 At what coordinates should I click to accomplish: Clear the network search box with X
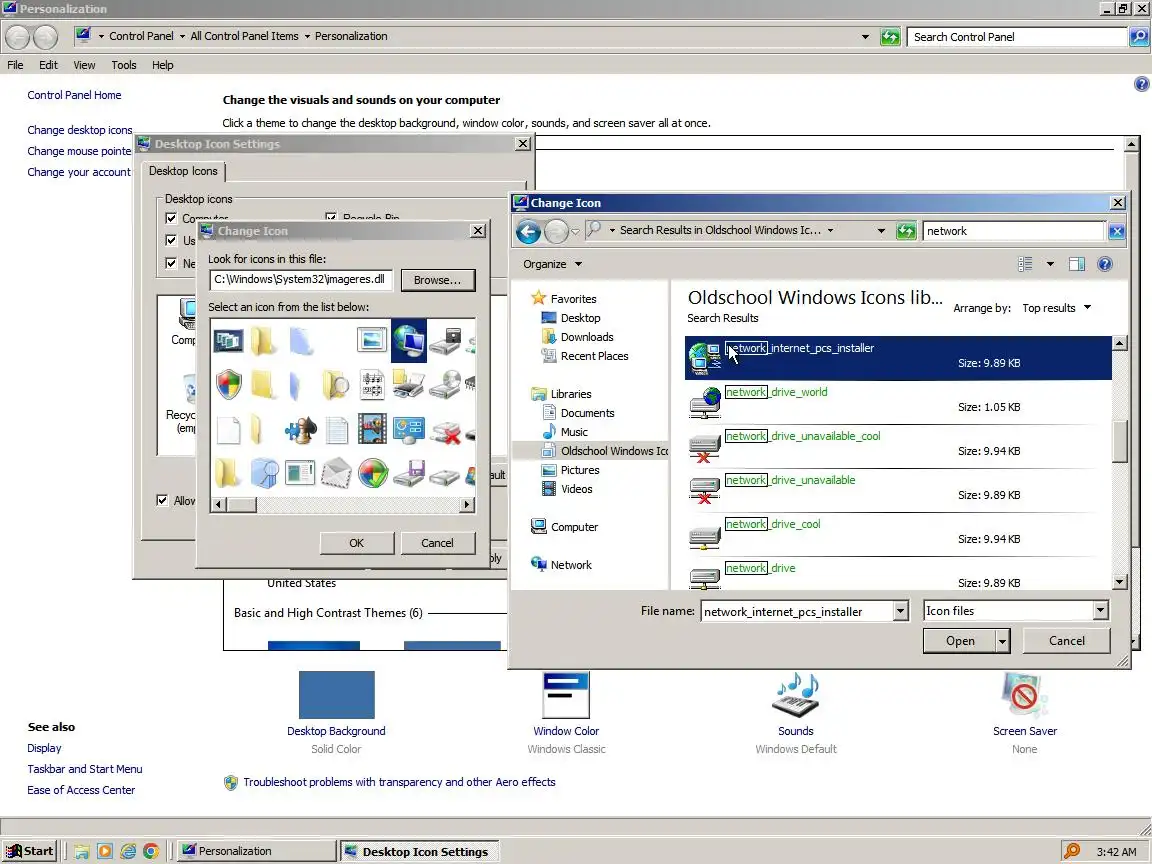tap(1117, 231)
